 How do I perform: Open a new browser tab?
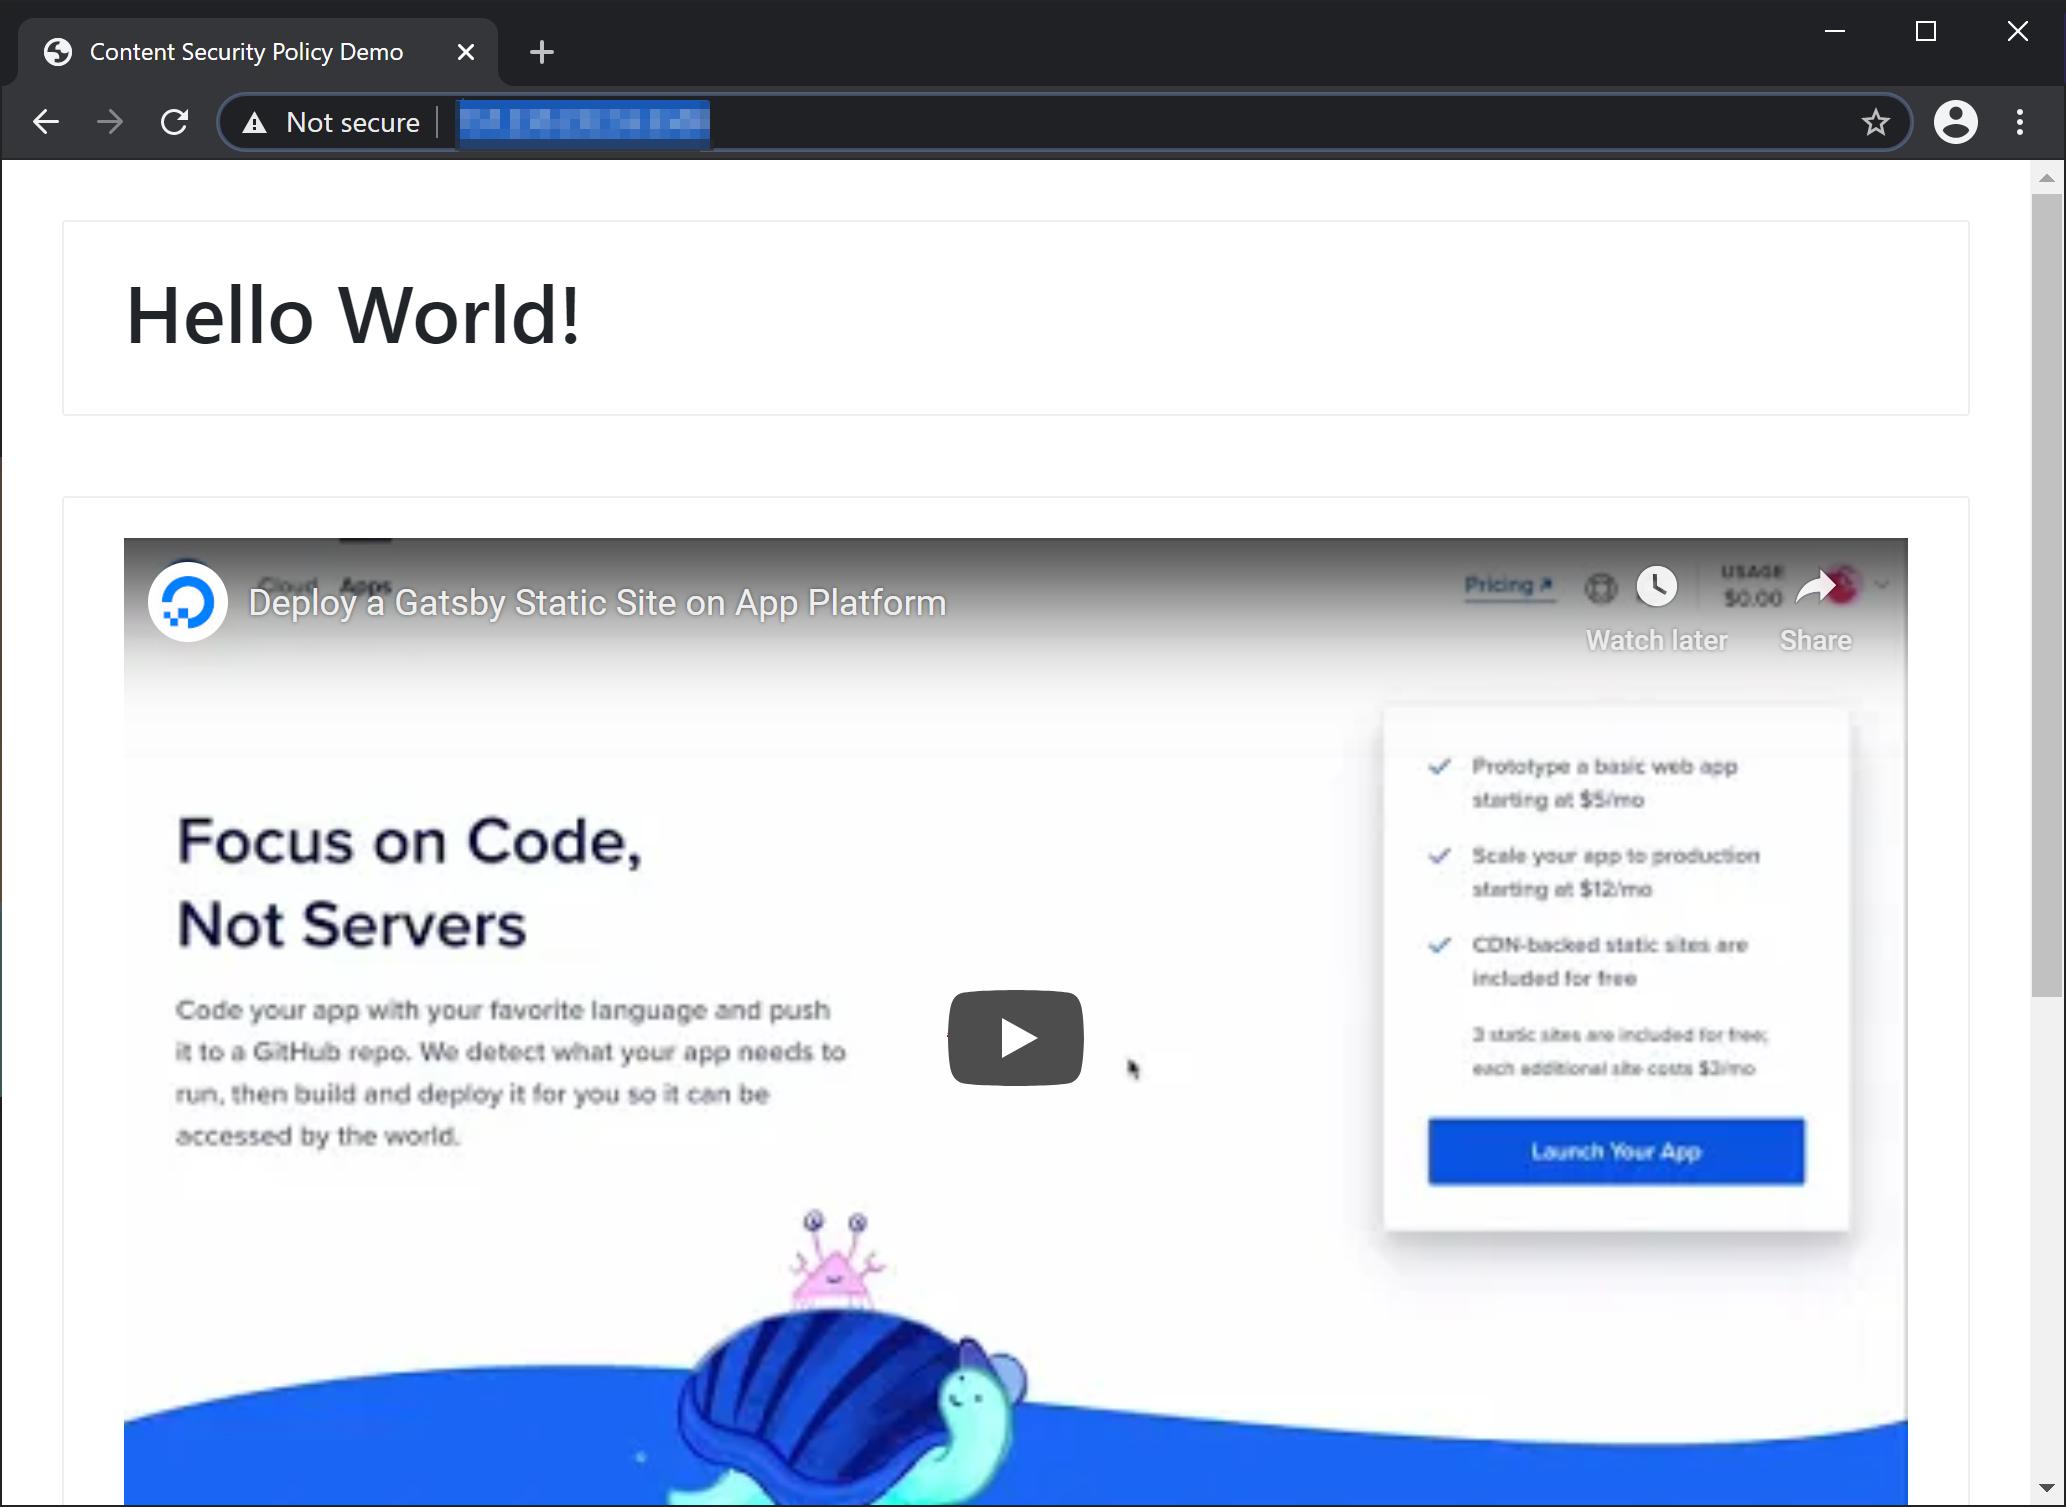click(541, 51)
